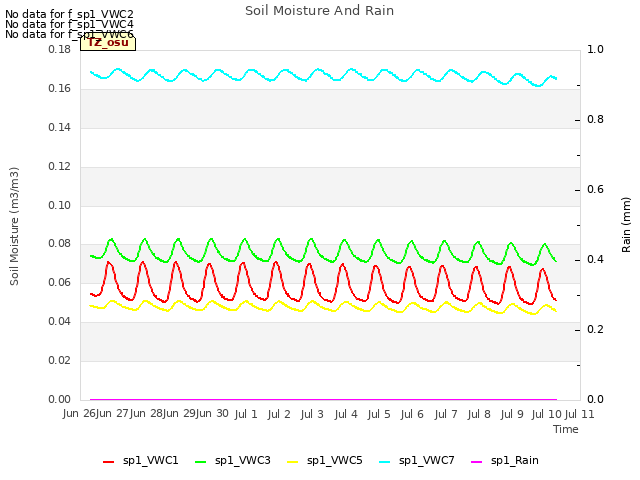The width and height of the screenshot is (640, 480).
Task: Click the 0.8 rain axis tick label
Action: click(595, 119)
